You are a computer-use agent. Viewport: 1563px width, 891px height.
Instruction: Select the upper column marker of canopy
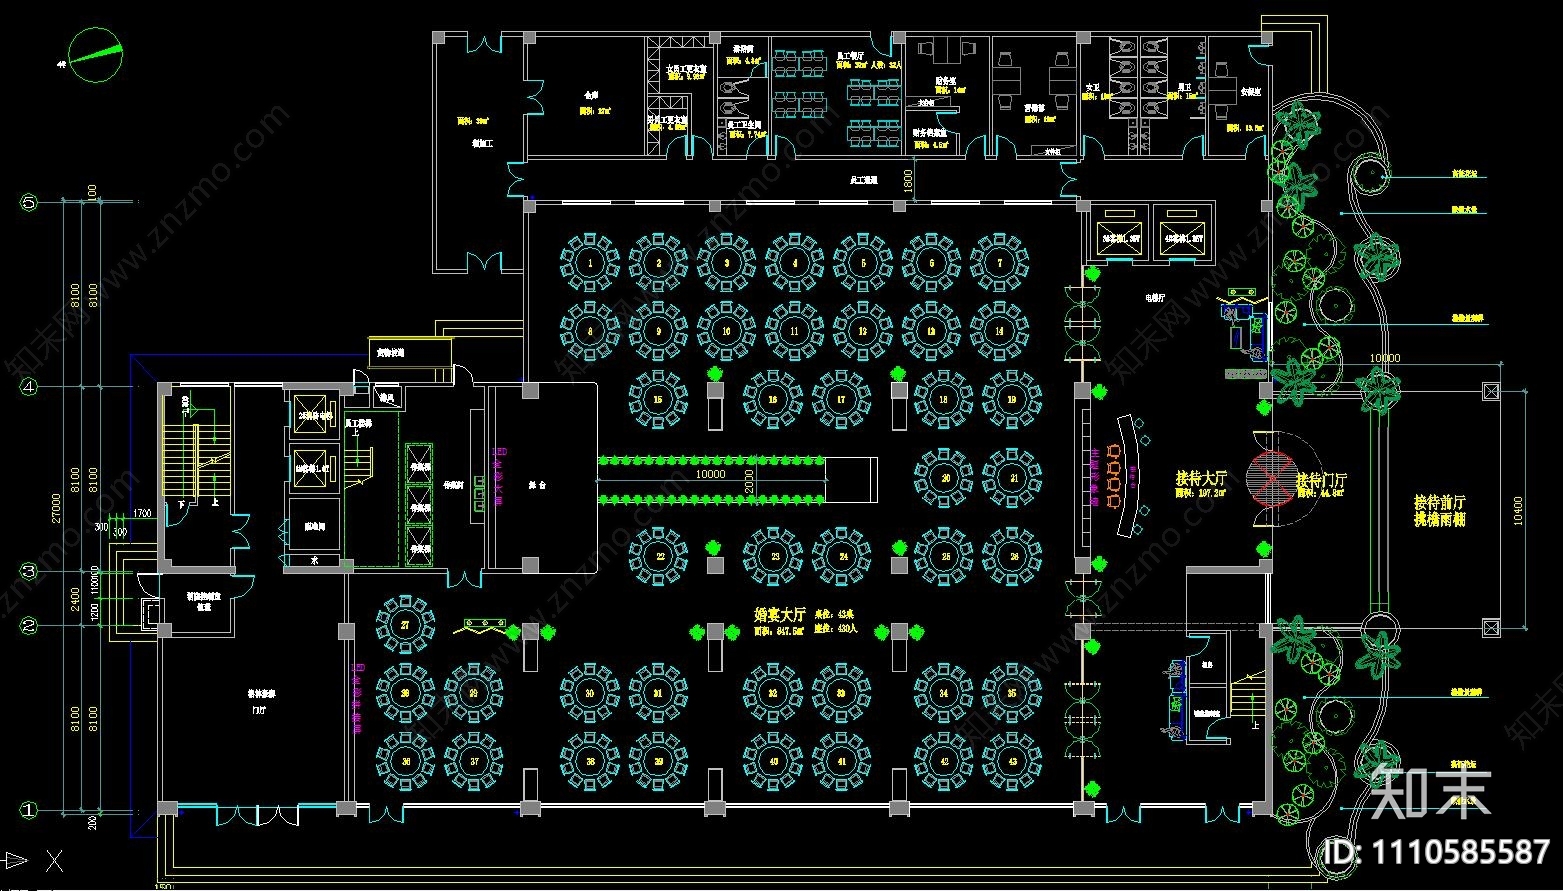1491,391
